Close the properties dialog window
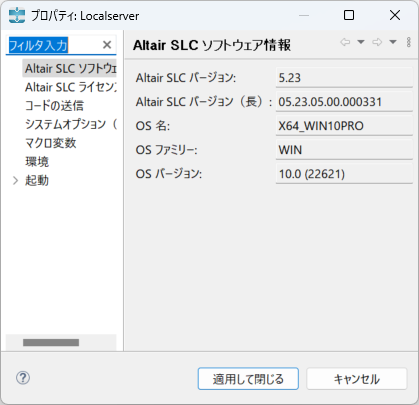Viewport: 419px width, 405px height. [395, 15]
